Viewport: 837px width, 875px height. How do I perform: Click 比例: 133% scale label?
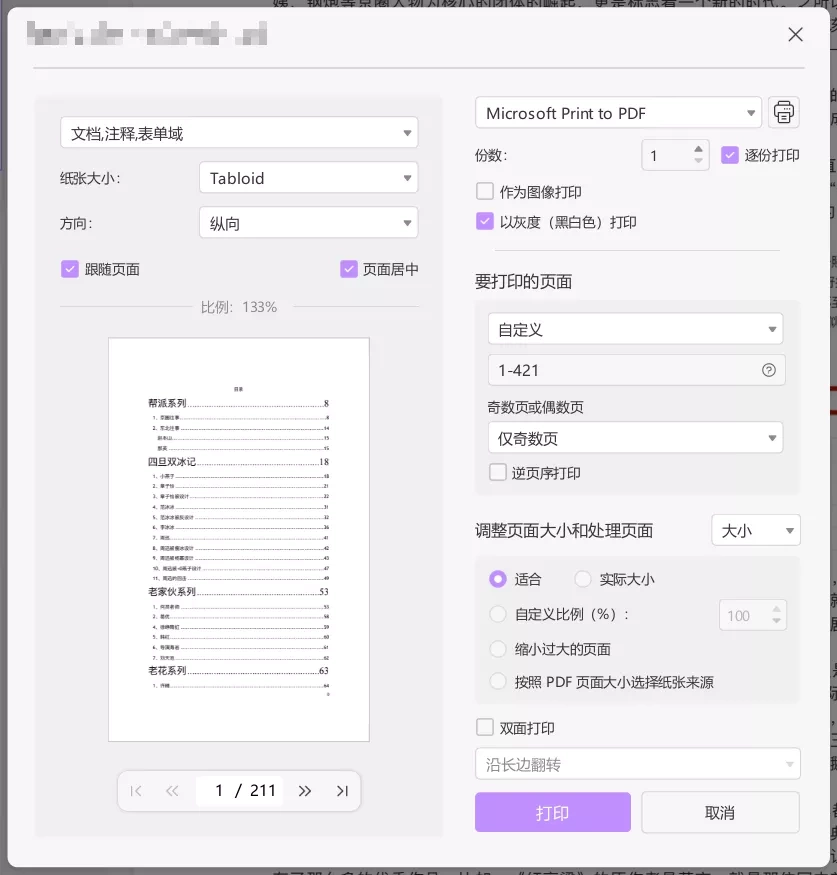239,307
